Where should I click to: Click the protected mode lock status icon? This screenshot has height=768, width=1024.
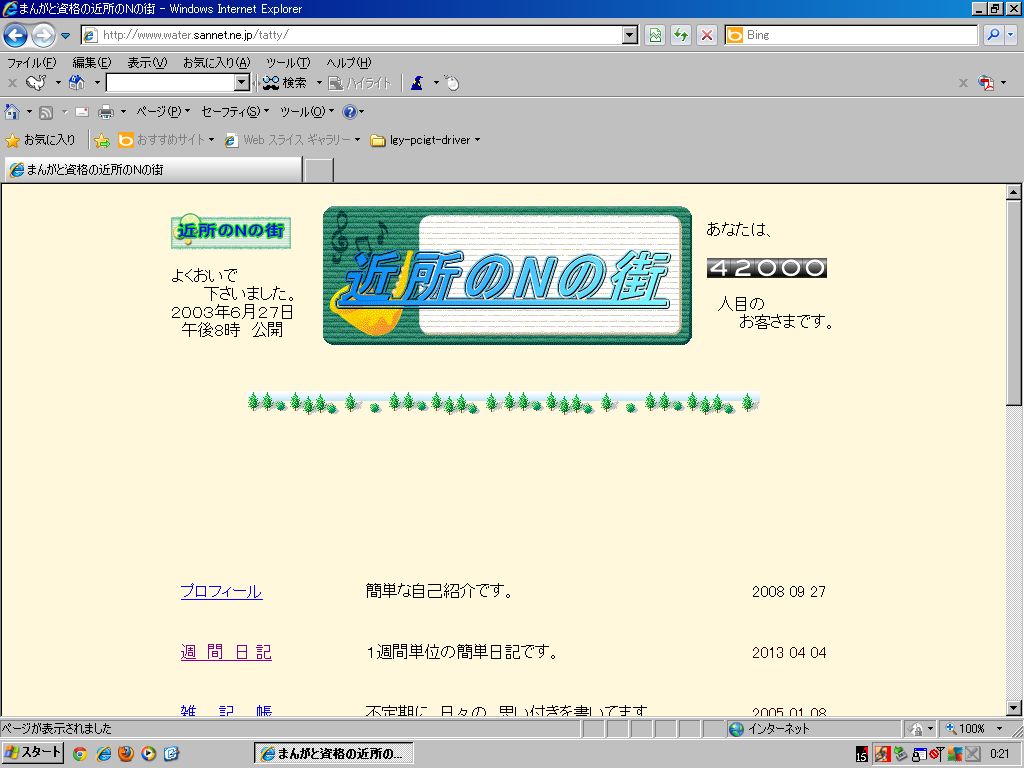(917, 729)
